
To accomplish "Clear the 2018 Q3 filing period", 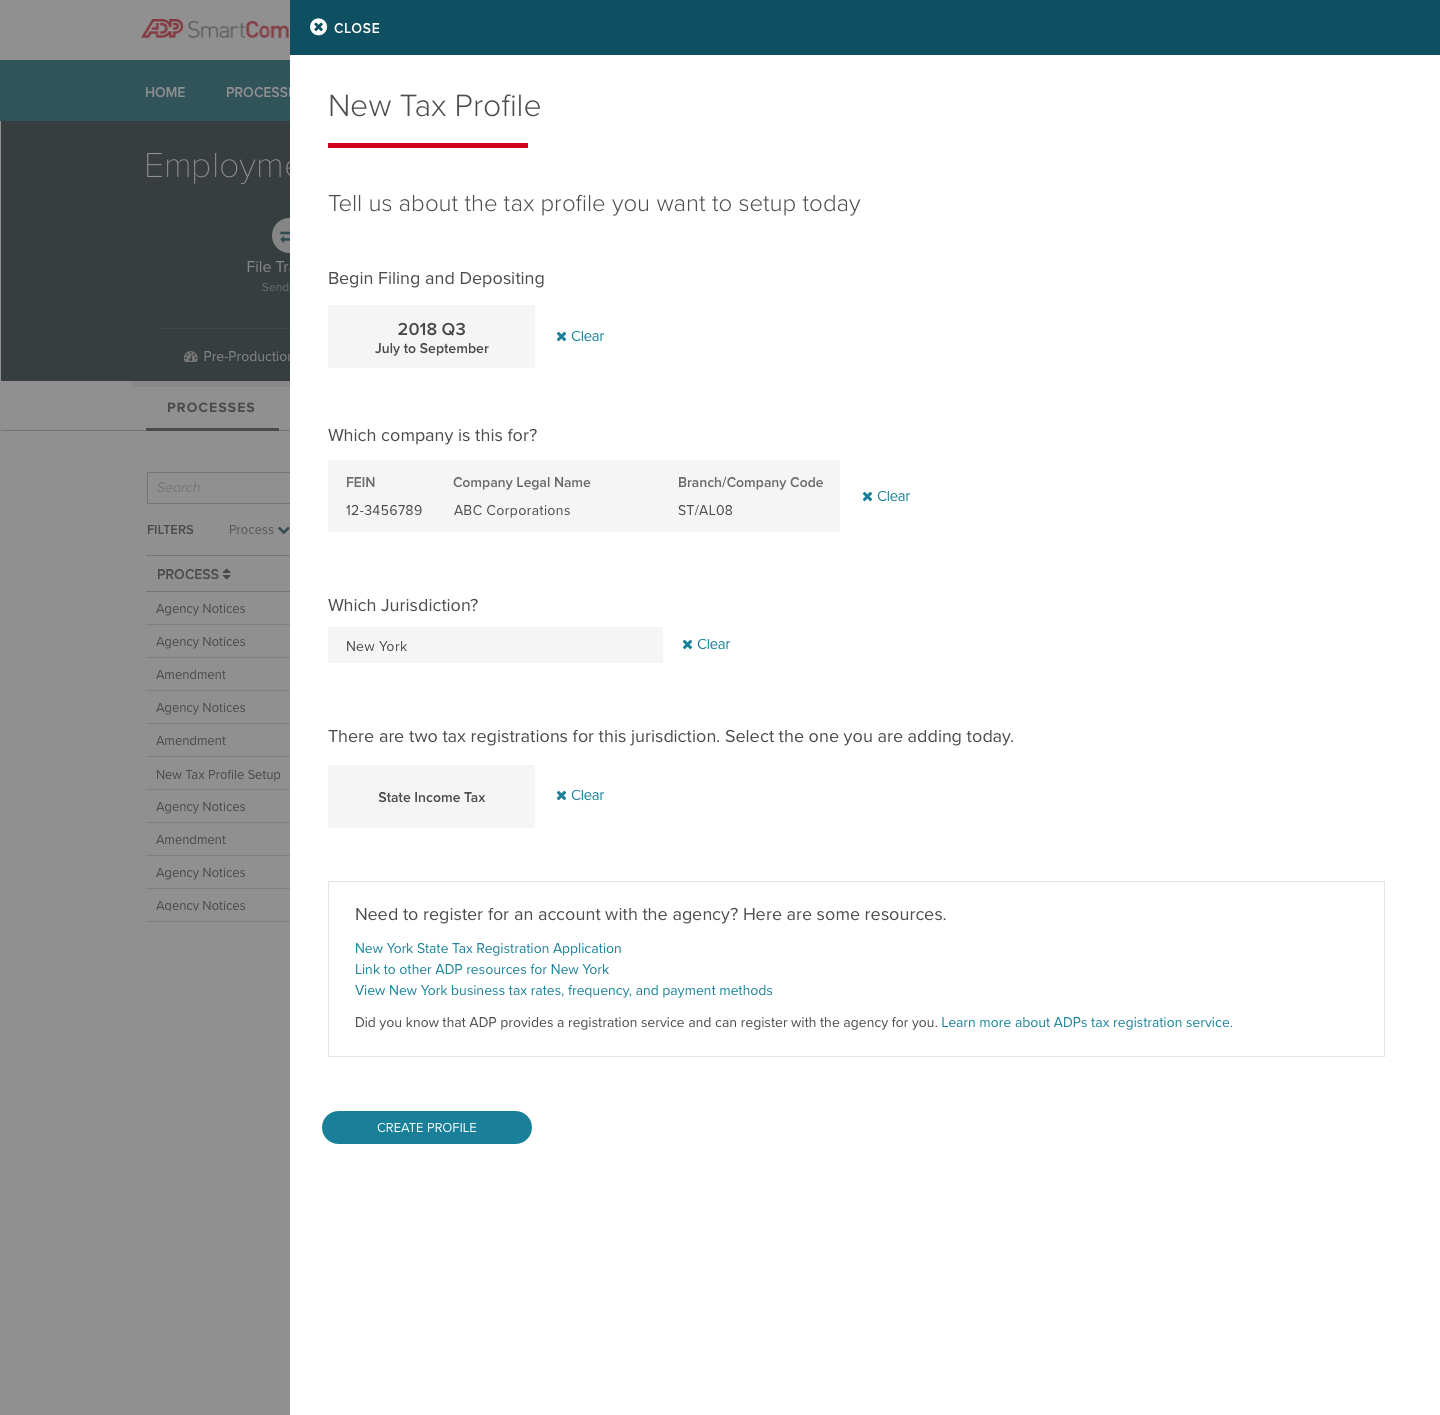I will point(580,336).
